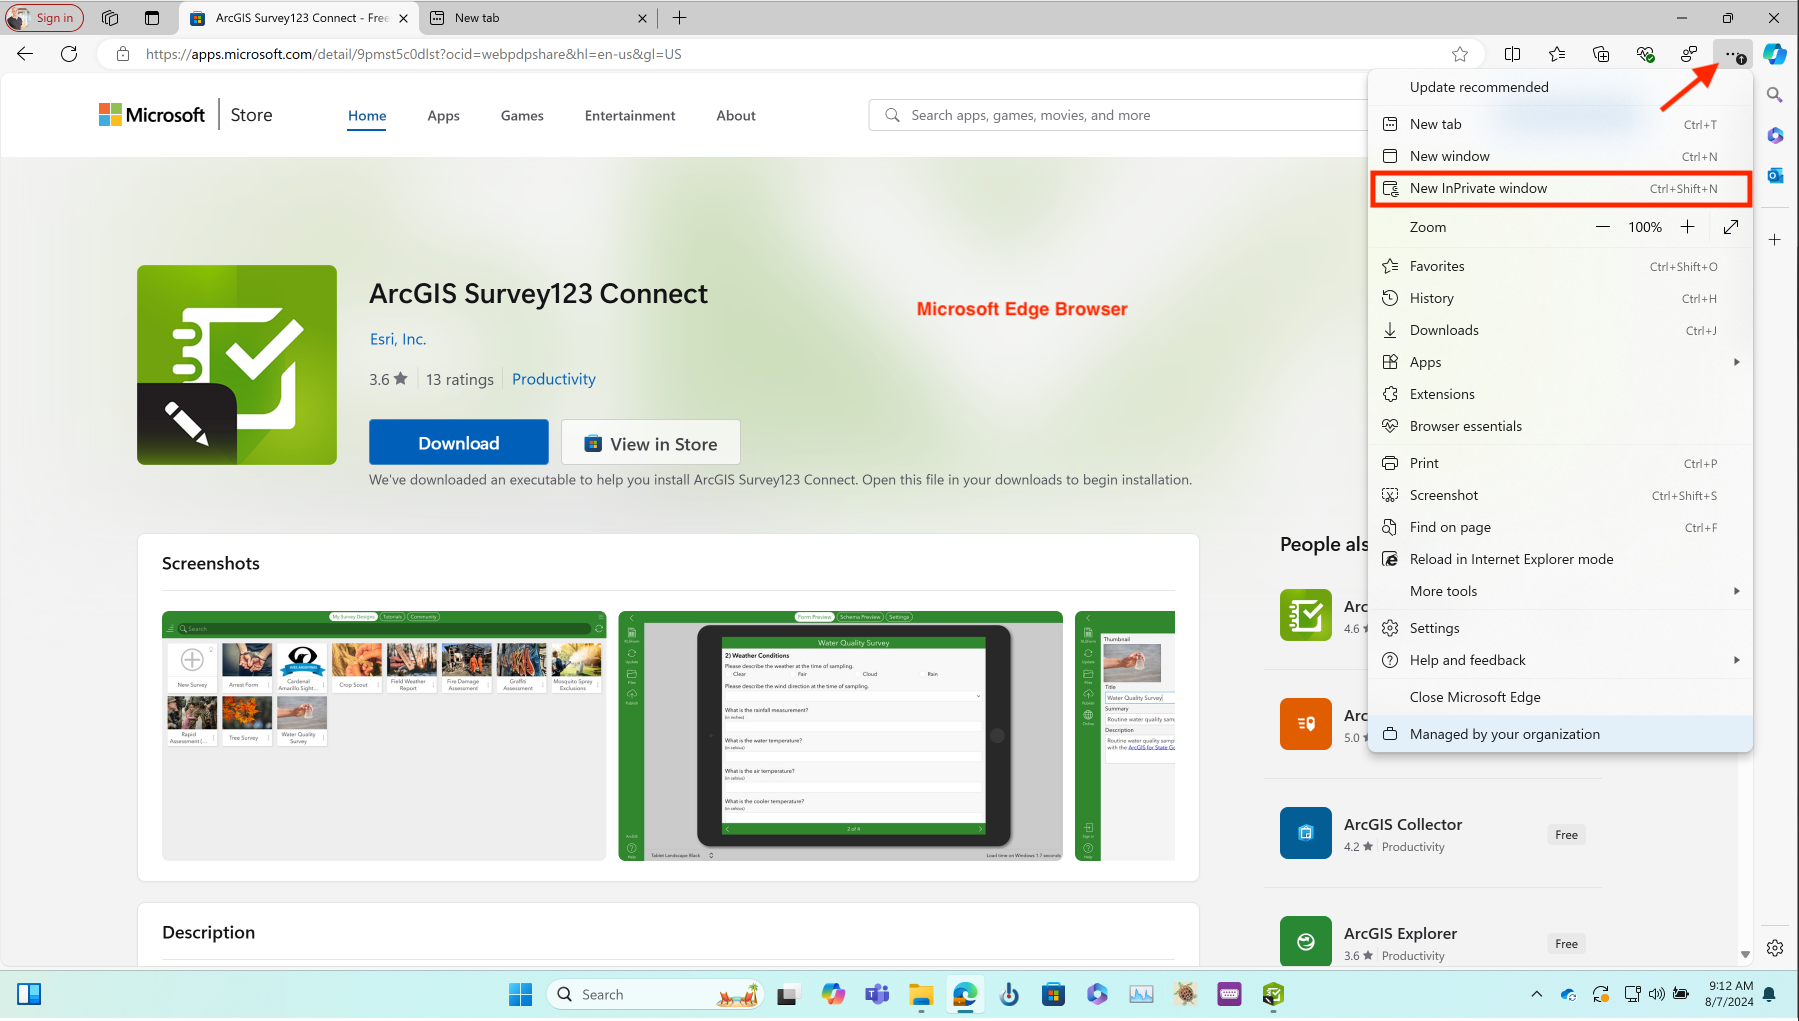Click the Outlook icon in Edge sidebar
The width and height of the screenshot is (1799, 1021).
coord(1775,176)
